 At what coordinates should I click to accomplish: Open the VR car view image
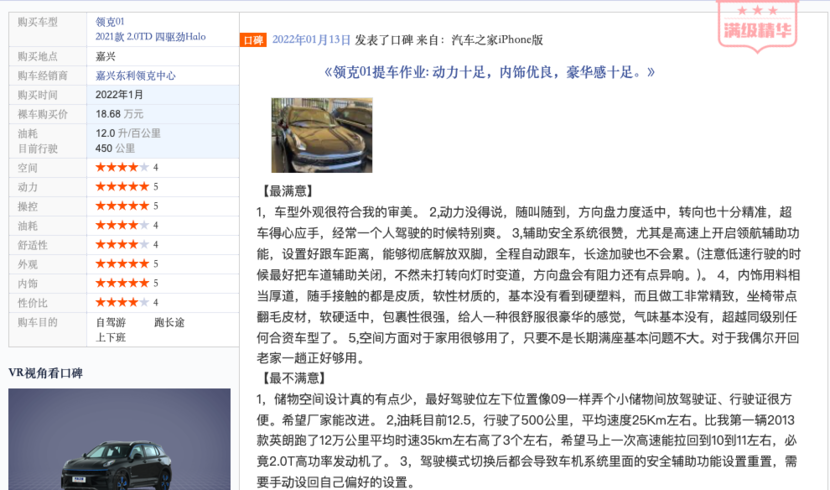click(119, 439)
